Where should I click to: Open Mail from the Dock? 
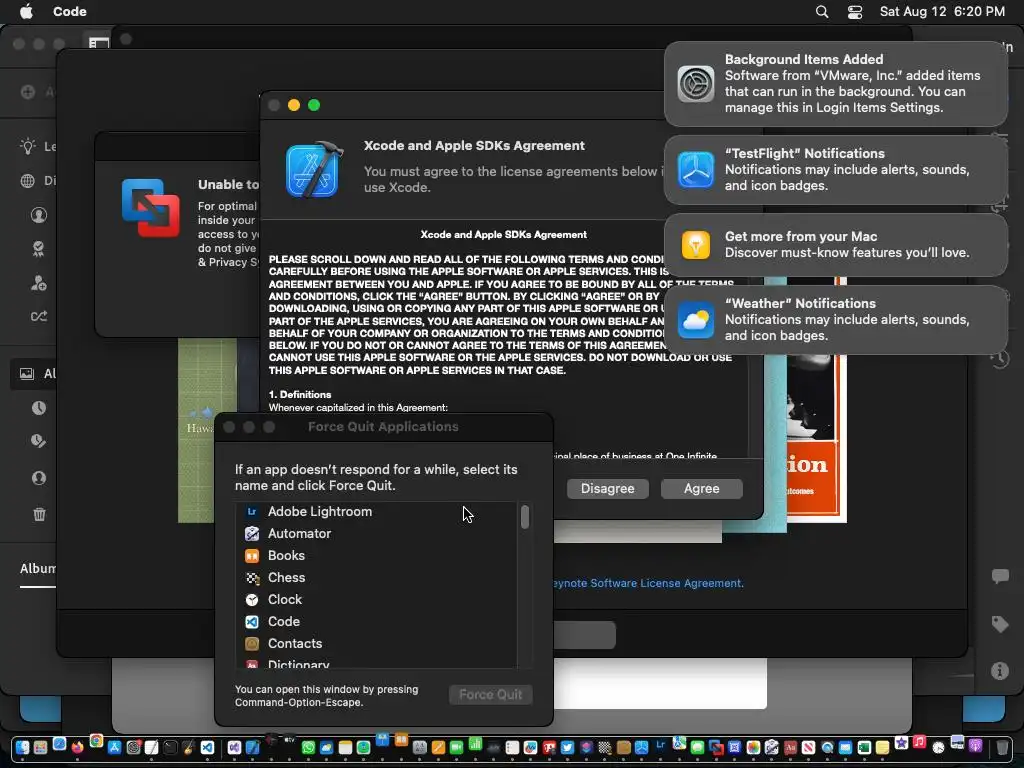click(846, 748)
